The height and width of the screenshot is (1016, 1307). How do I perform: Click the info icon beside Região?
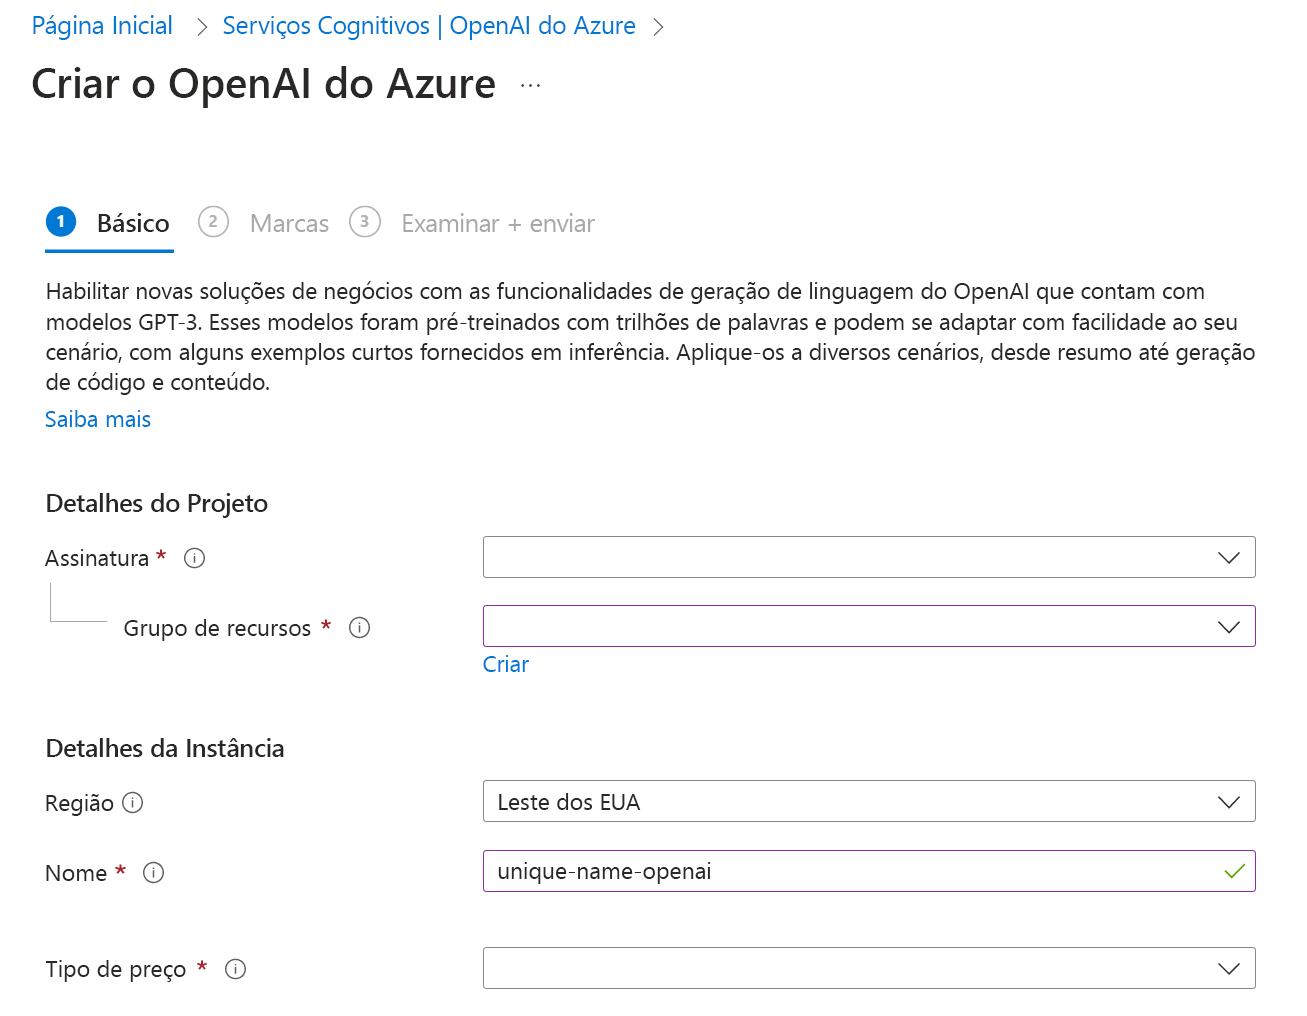[133, 803]
